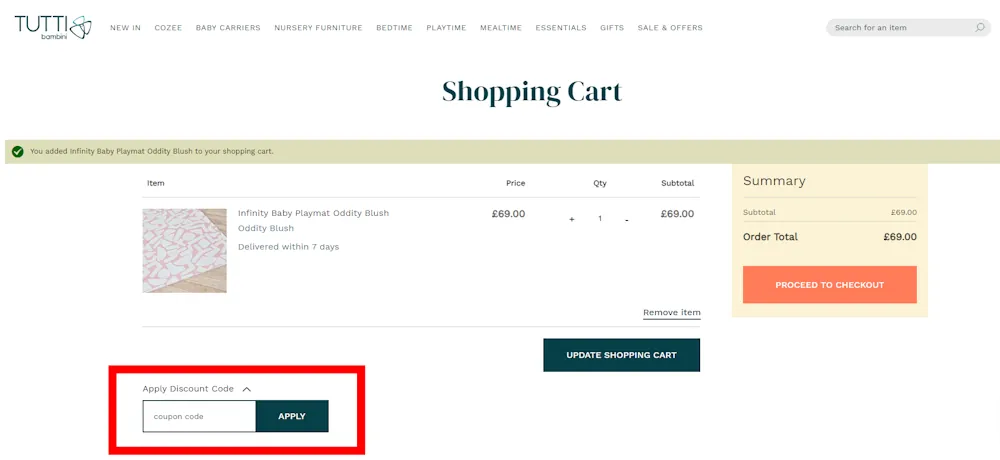Click the Tutti Bambini logo

[54, 27]
